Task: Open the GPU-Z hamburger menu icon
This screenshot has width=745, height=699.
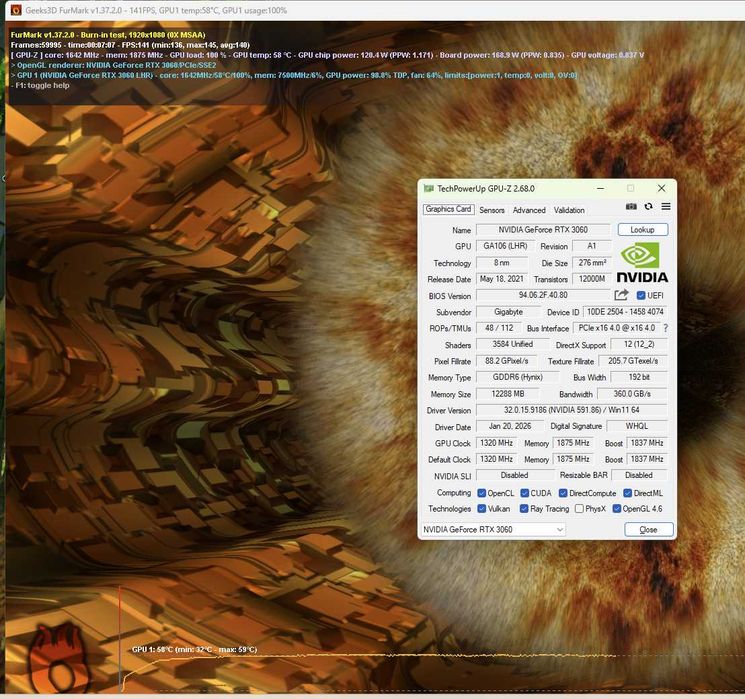Action: point(666,206)
